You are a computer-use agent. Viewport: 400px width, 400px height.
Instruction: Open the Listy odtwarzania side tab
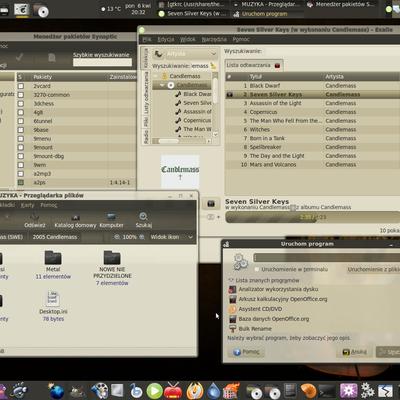click(146, 93)
